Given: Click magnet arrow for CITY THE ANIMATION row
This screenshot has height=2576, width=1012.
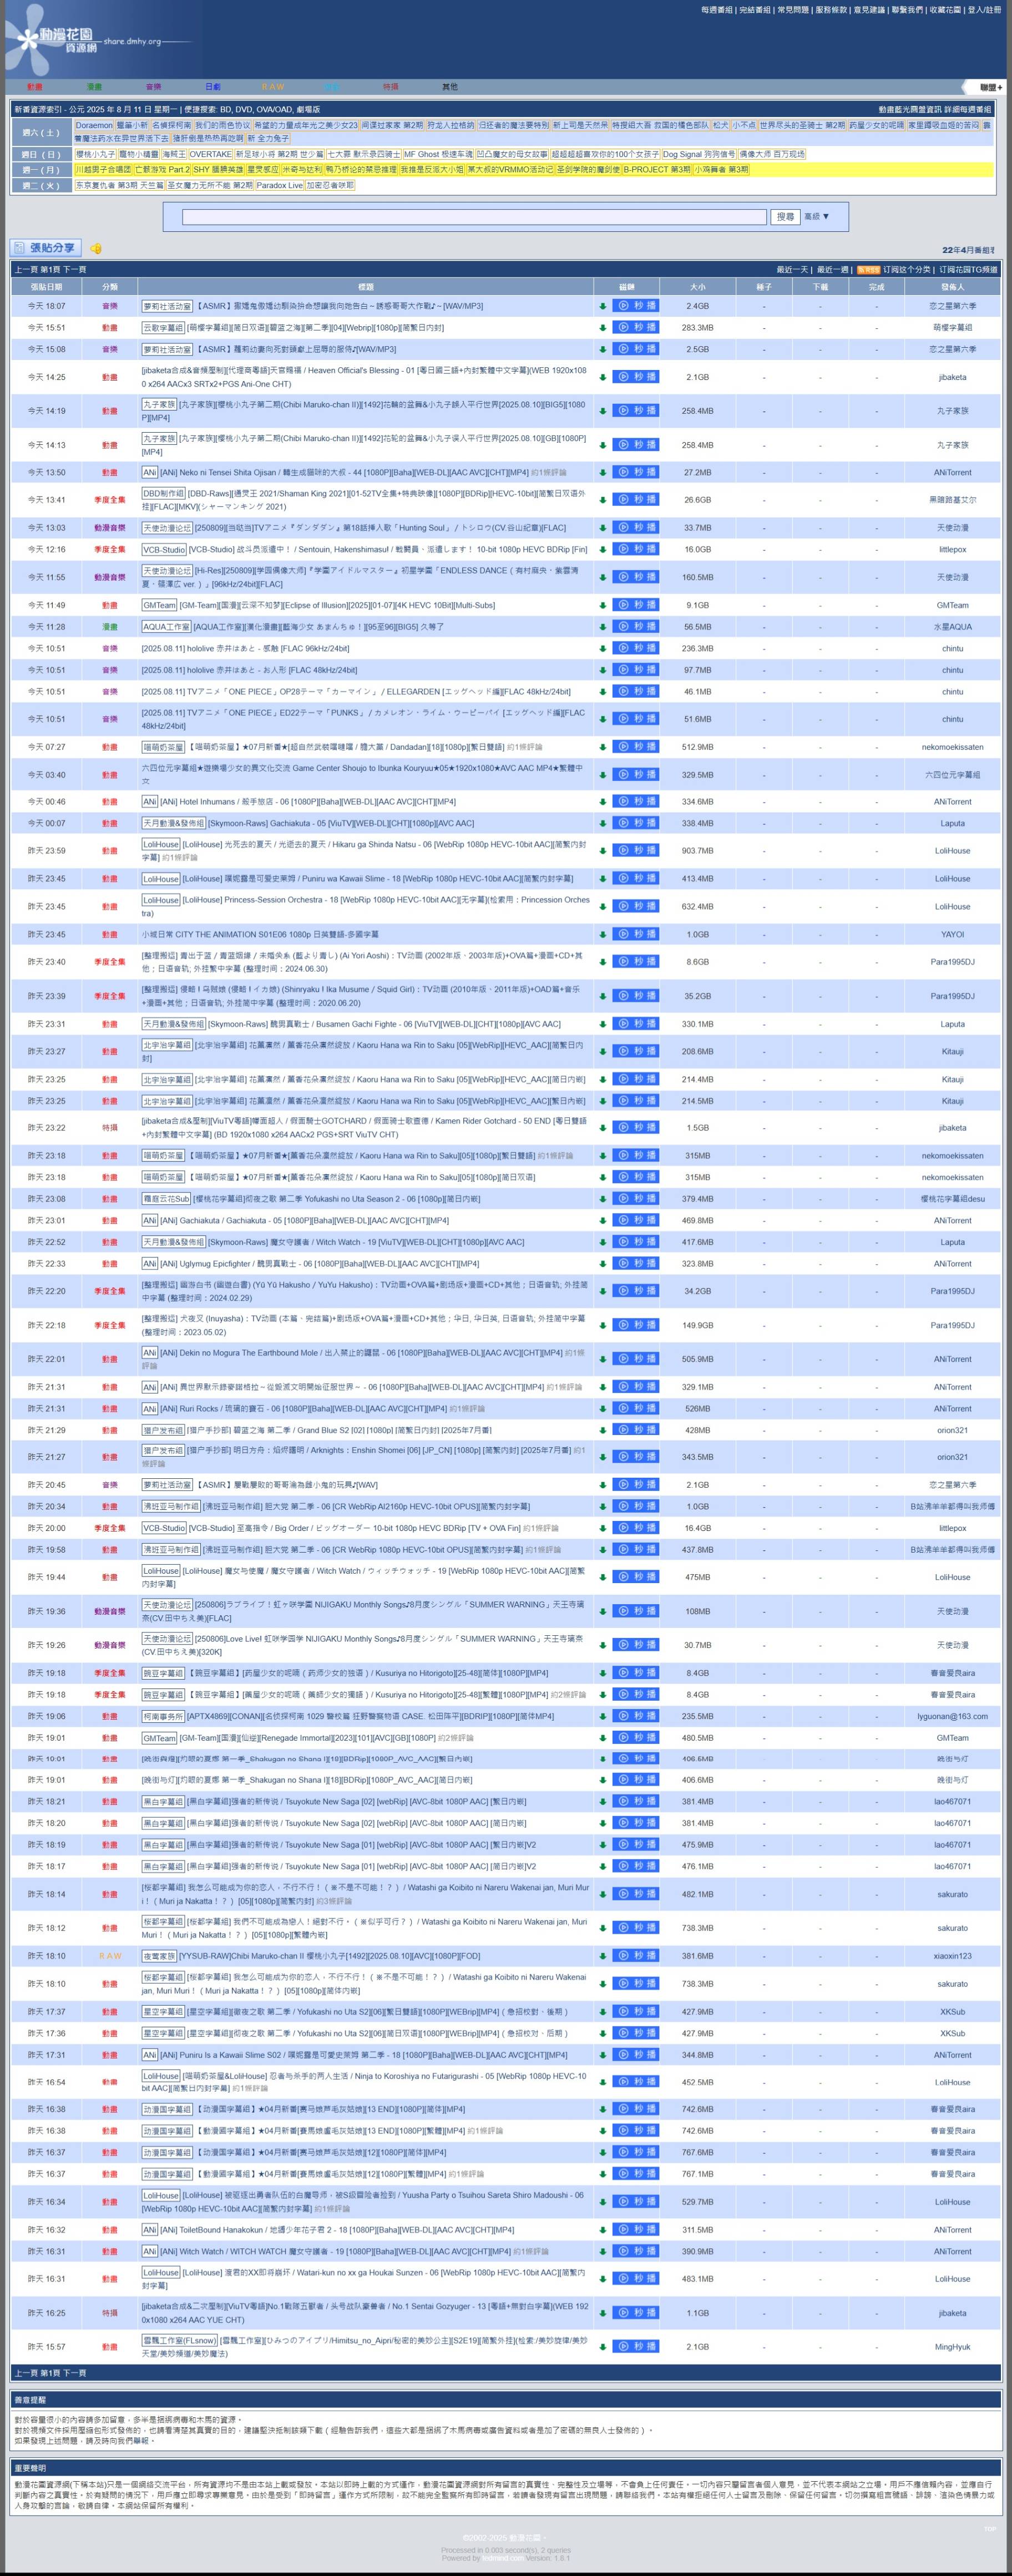Looking at the screenshot, I should (602, 934).
